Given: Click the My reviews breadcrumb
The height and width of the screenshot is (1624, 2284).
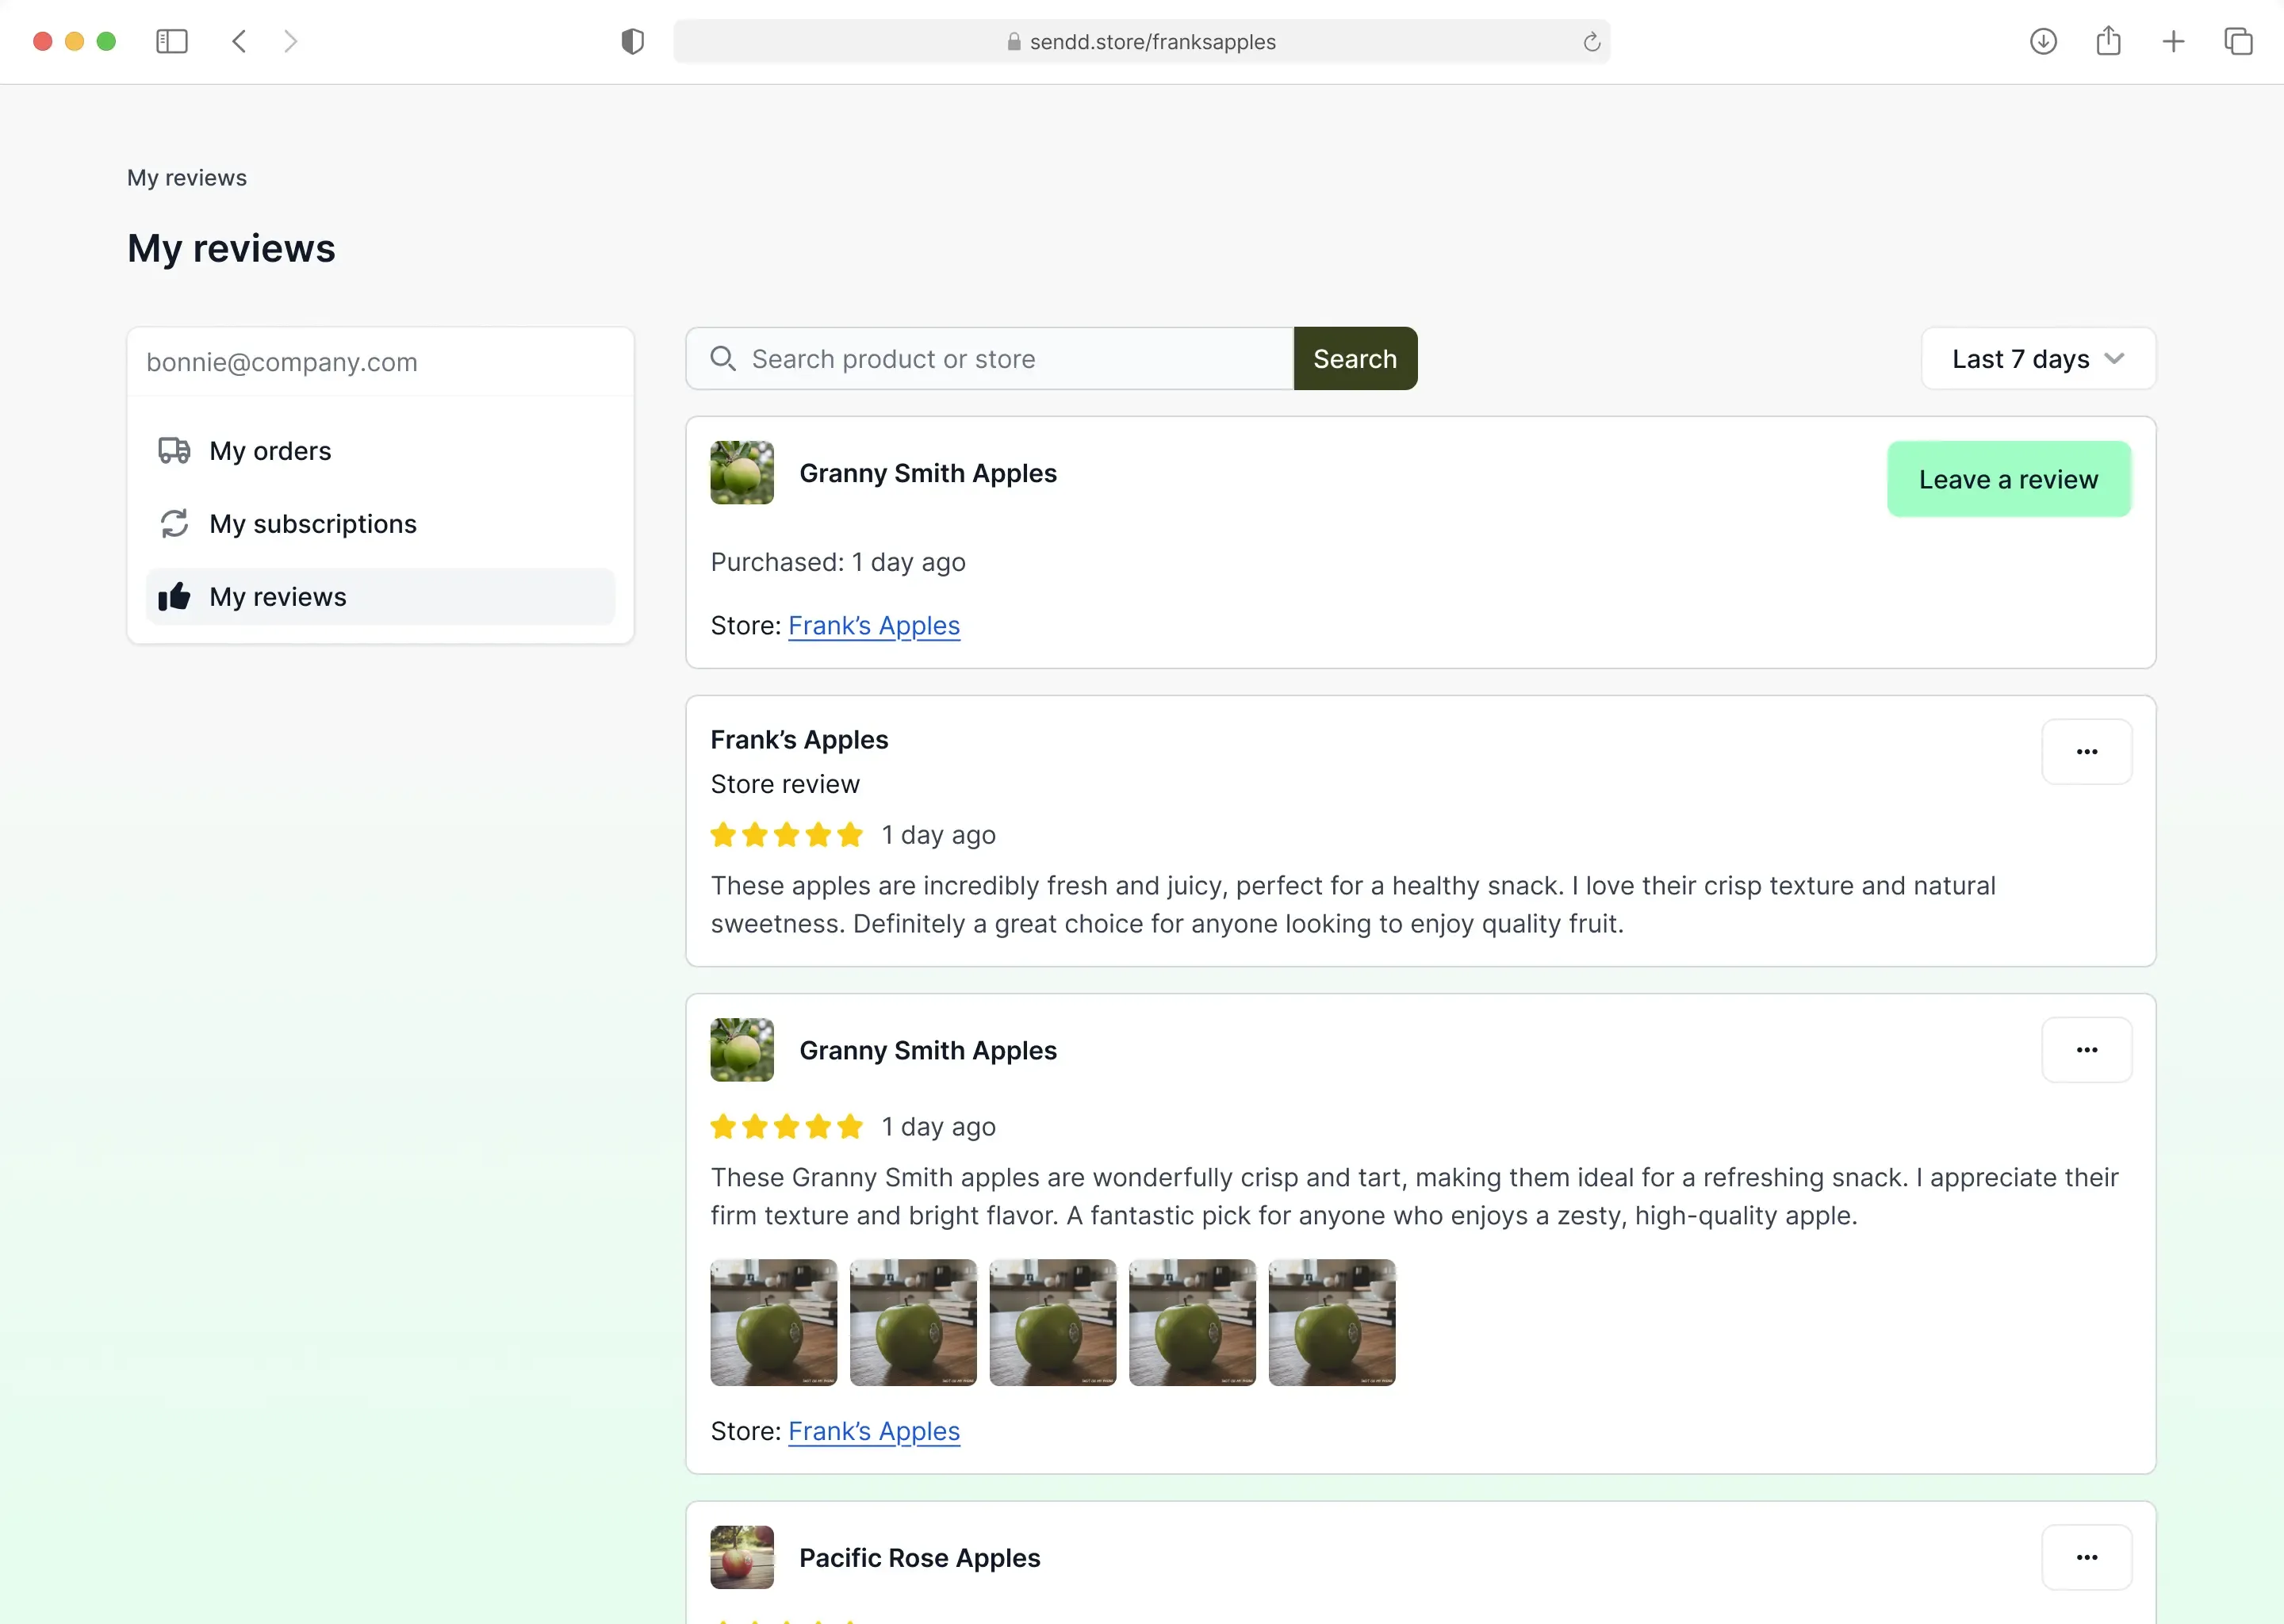Looking at the screenshot, I should tap(187, 177).
